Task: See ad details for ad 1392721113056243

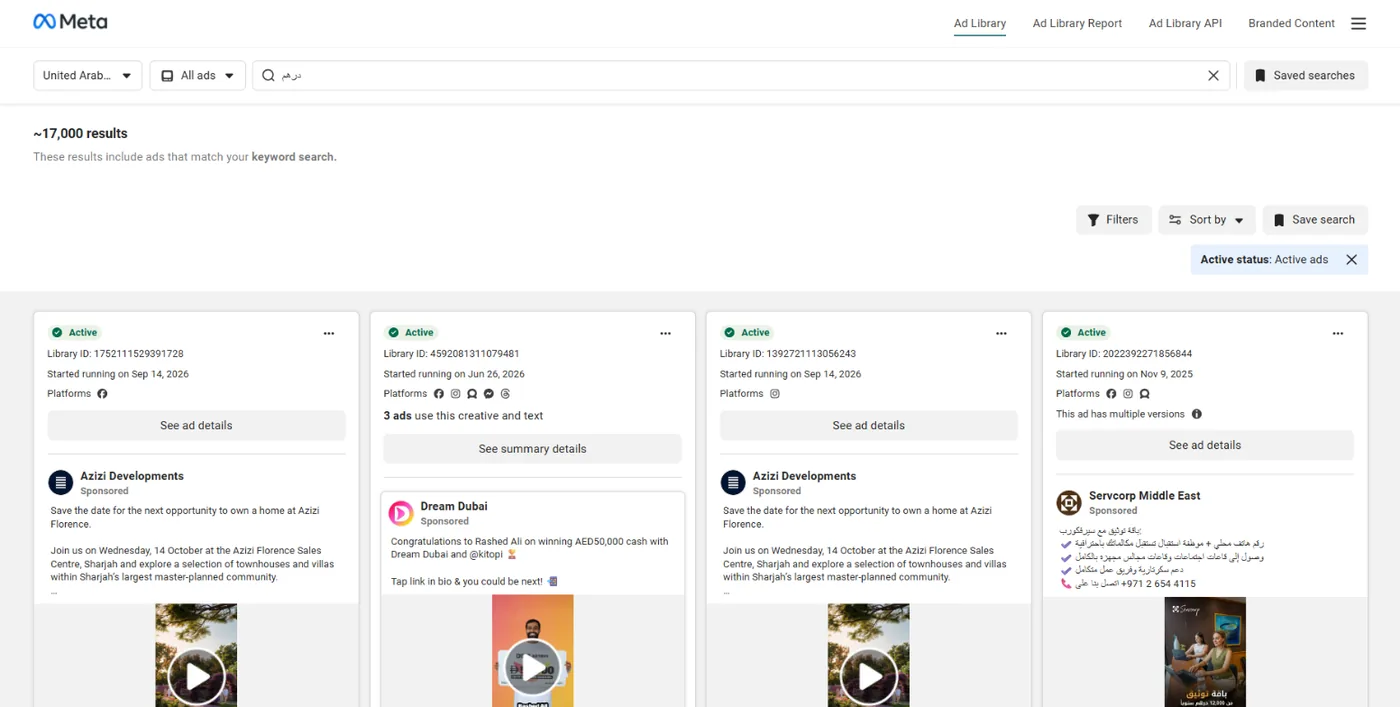Action: pos(868,425)
